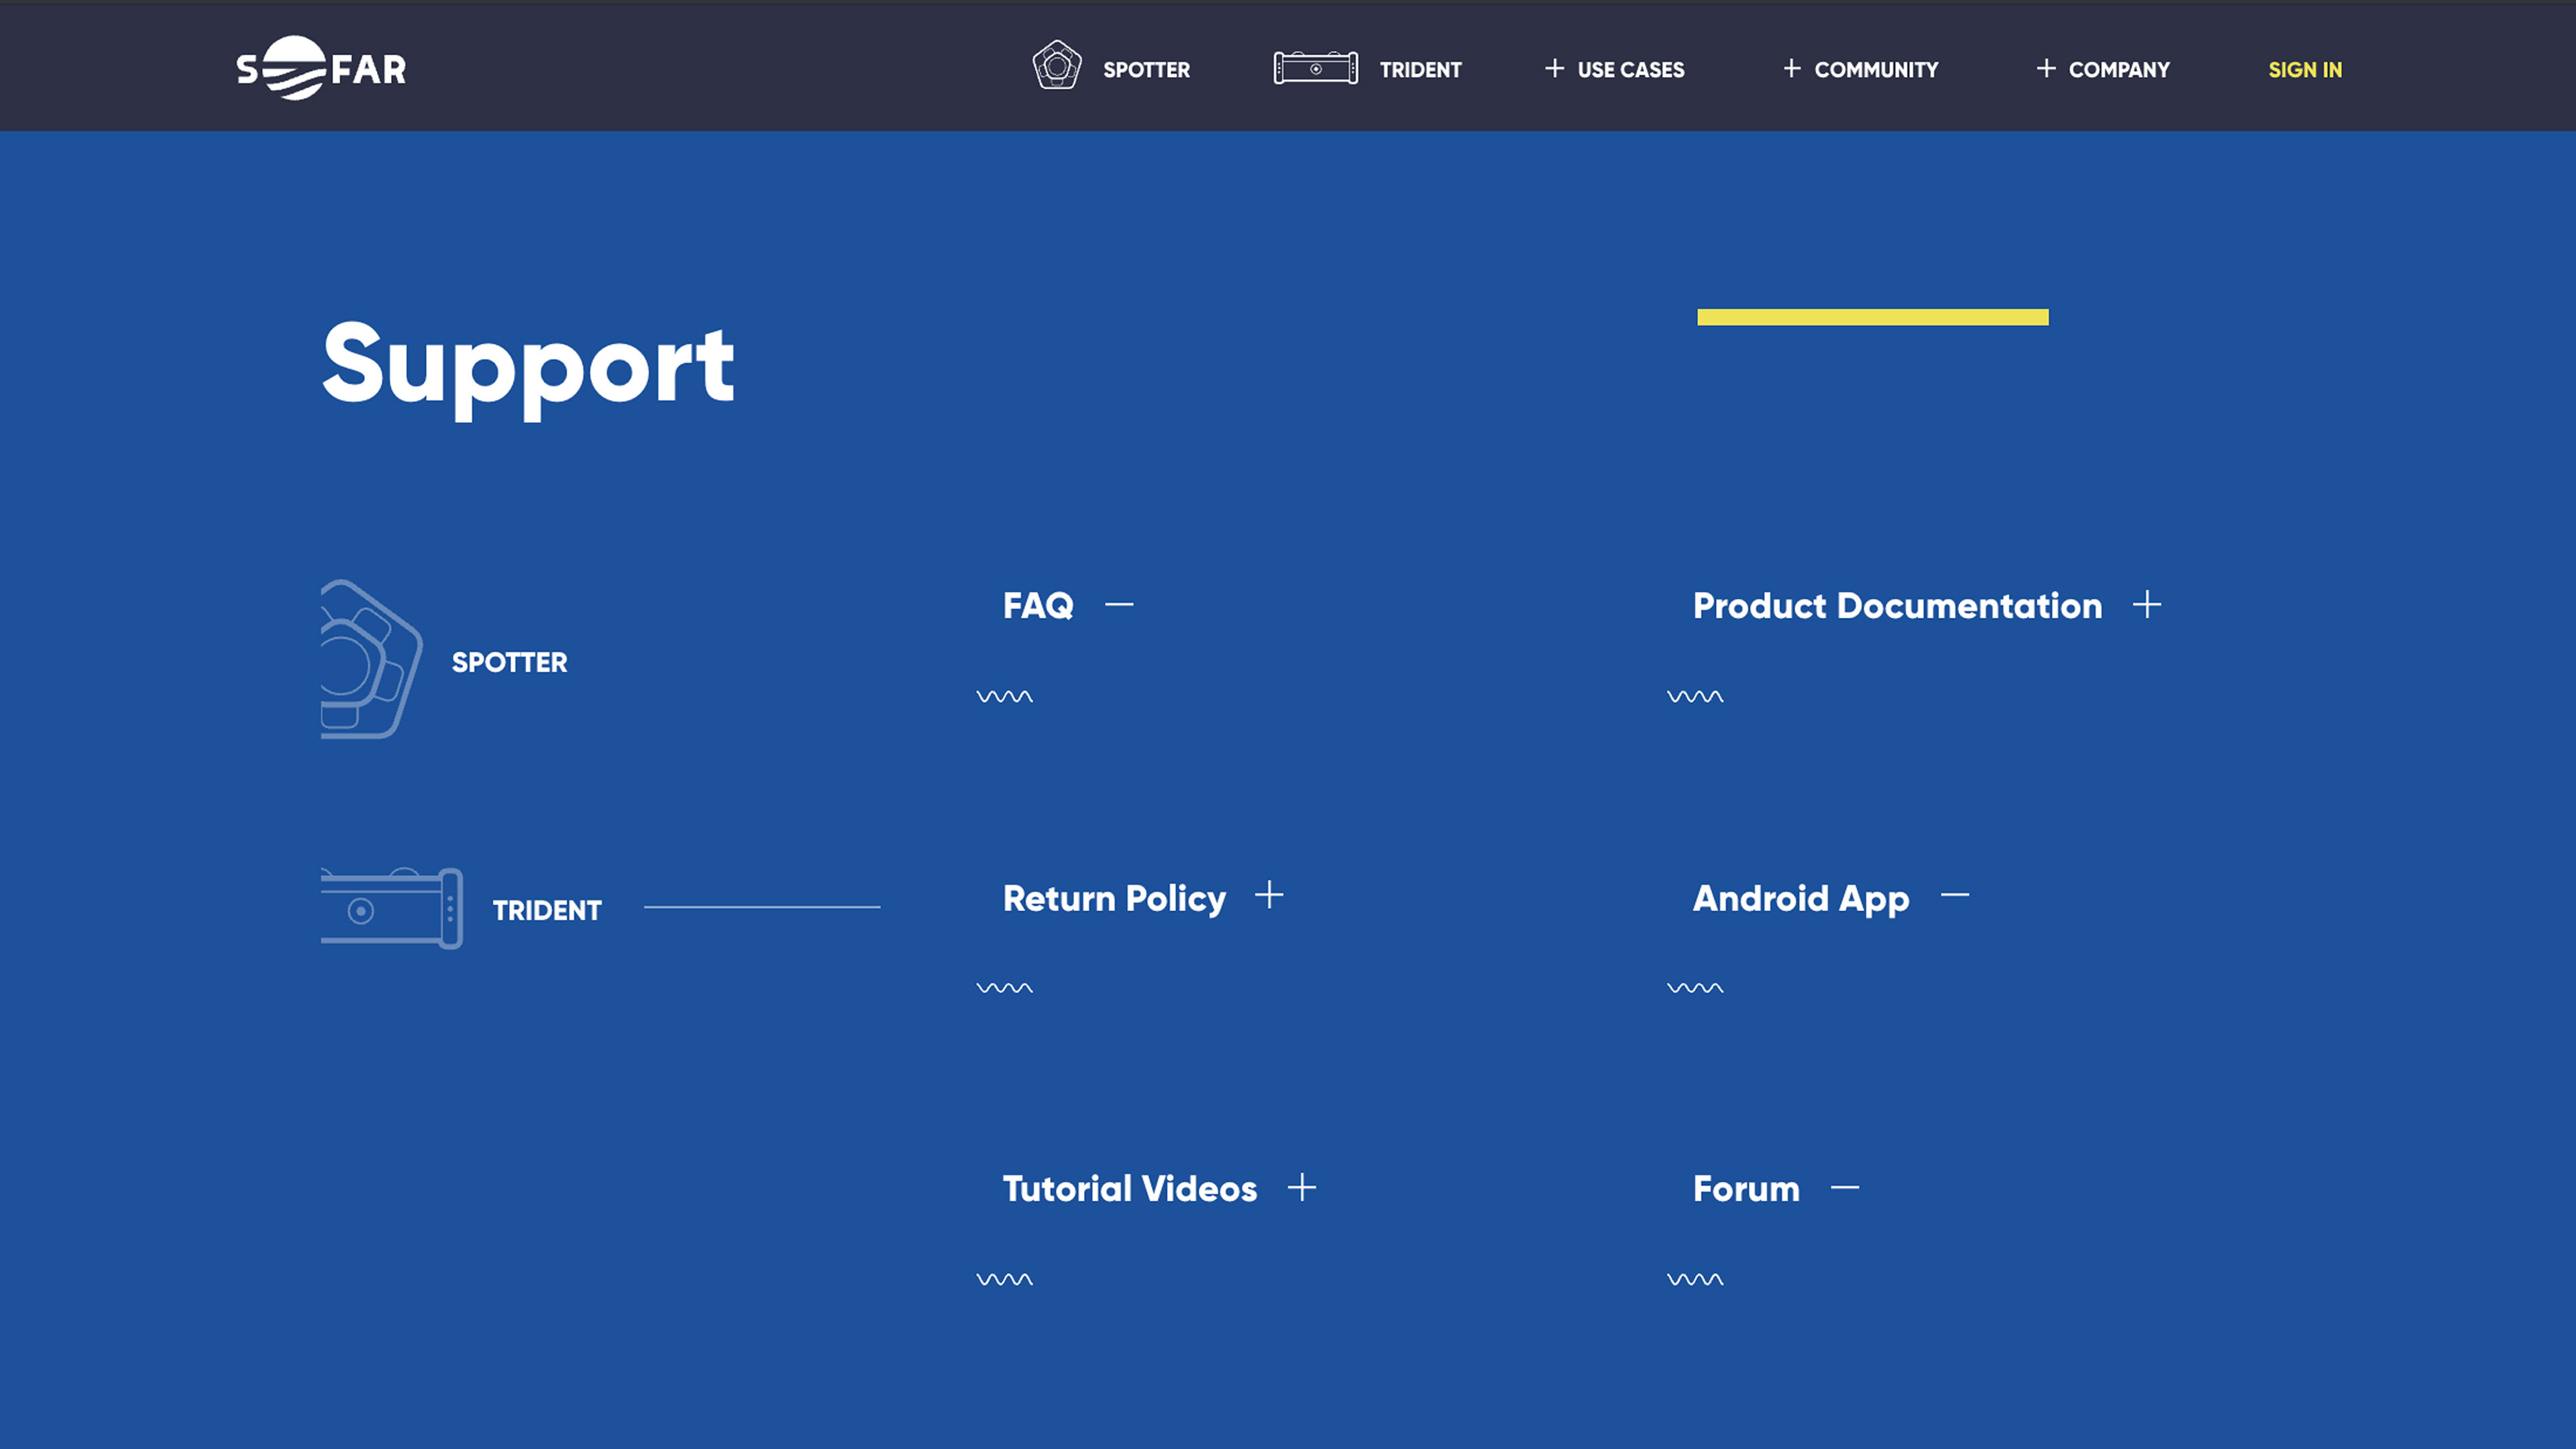2576x1449 pixels.
Task: Click the Sign In link
Action: (2304, 70)
